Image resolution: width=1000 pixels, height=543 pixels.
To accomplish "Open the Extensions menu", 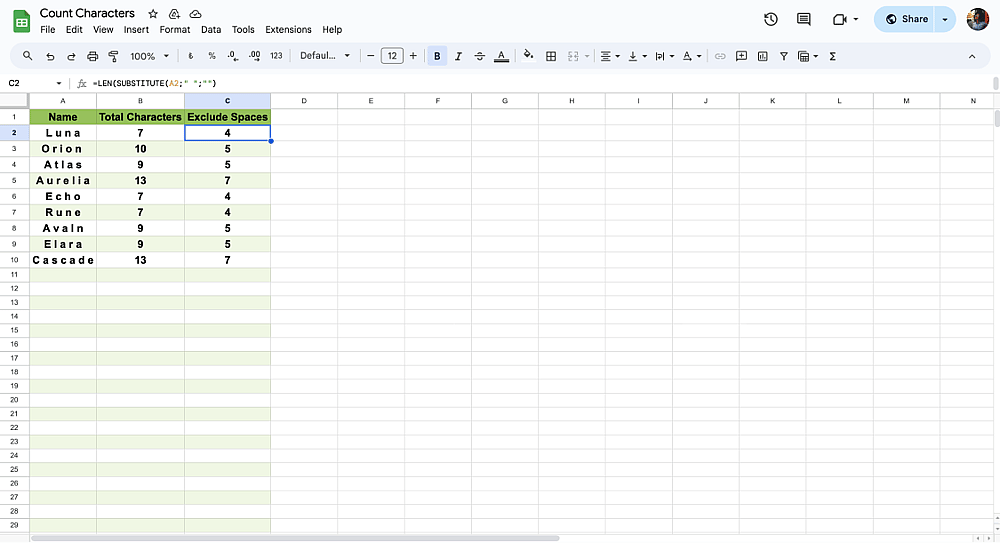I will coord(288,29).
